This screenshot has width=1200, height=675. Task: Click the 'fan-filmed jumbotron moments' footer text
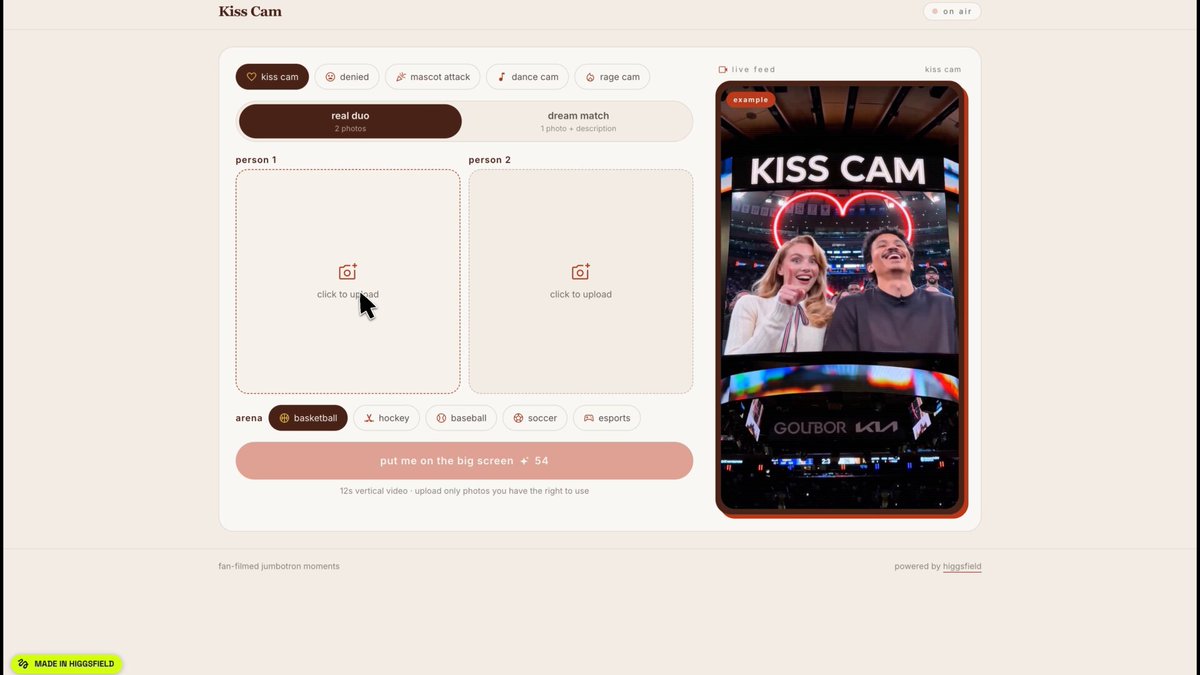pyautogui.click(x=279, y=566)
